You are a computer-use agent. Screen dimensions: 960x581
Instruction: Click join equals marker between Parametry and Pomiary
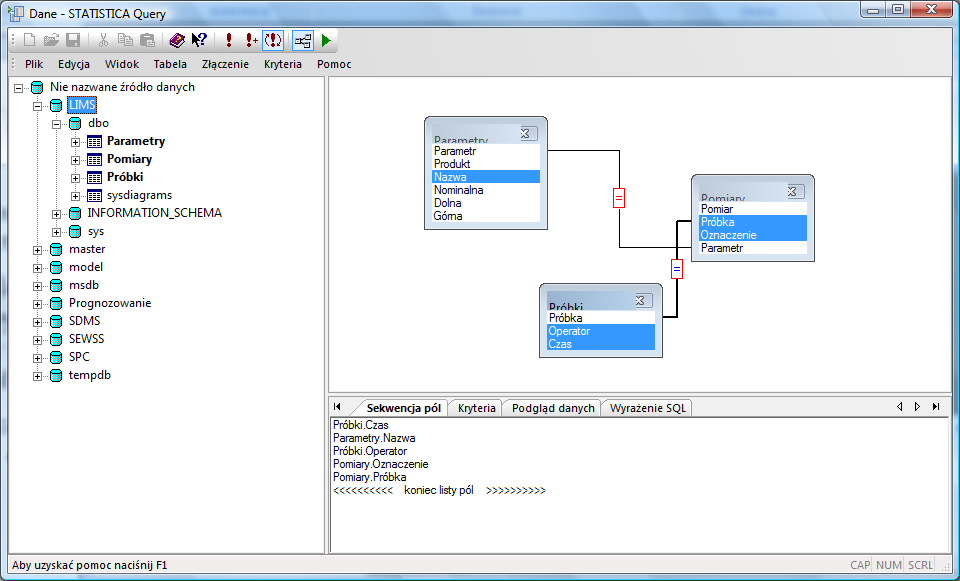(619, 198)
